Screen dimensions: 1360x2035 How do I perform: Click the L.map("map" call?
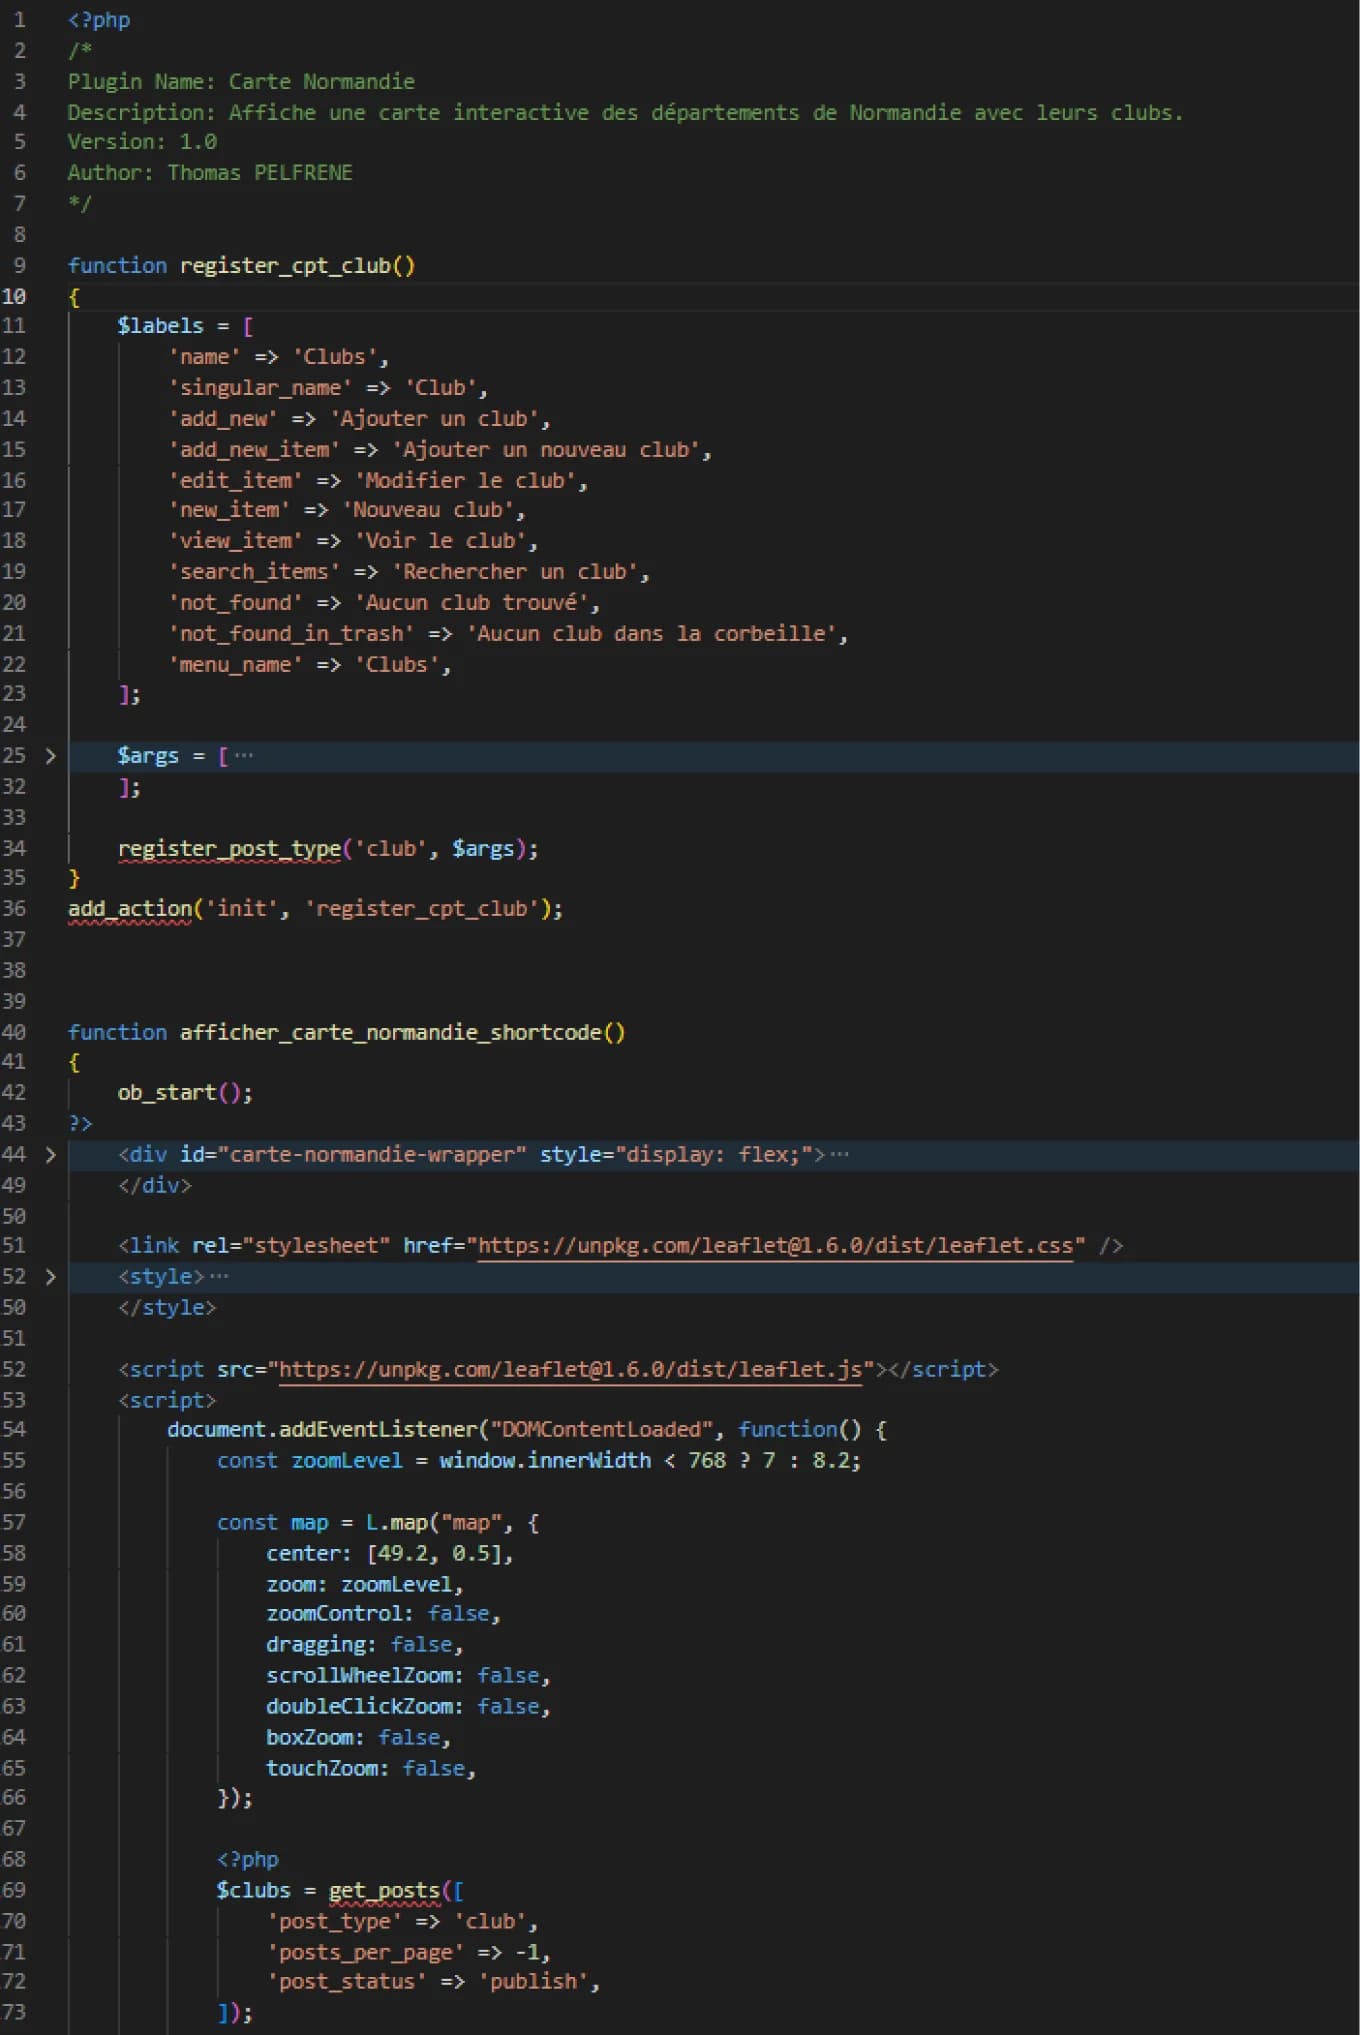[433, 1523]
